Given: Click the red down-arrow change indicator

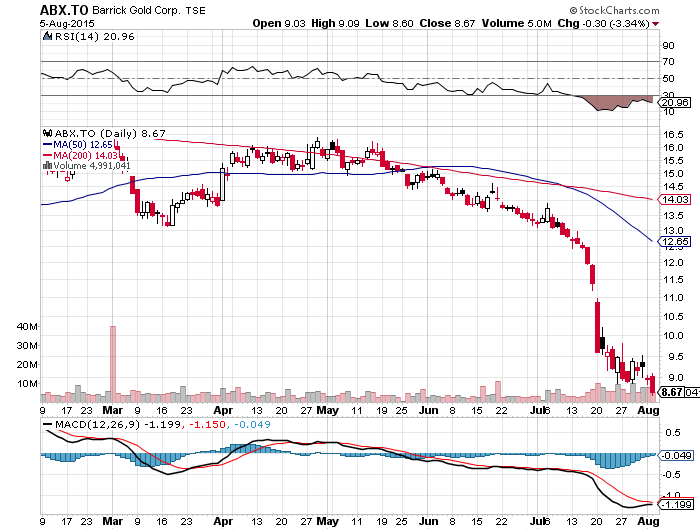Looking at the screenshot, I should click(x=655, y=24).
